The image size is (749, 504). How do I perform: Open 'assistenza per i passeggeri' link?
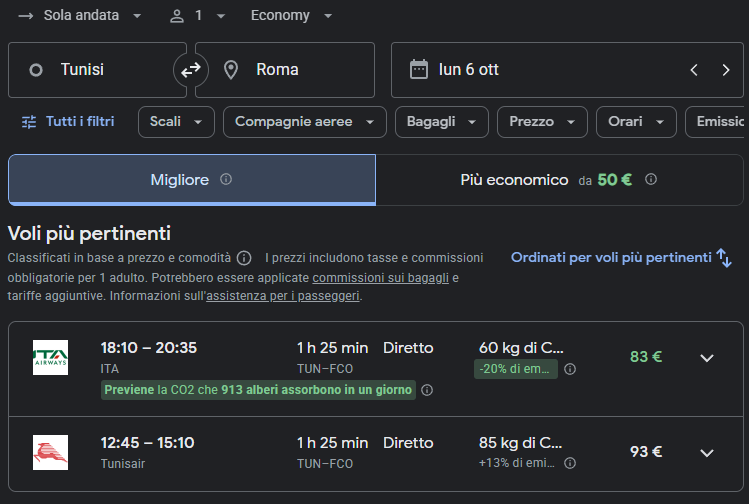tap(283, 296)
